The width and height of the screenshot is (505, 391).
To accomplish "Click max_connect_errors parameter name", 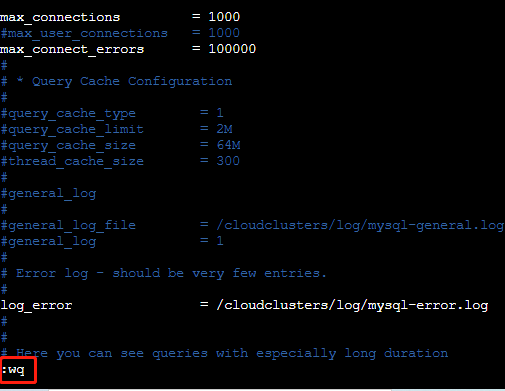I will pyautogui.click(x=72, y=49).
